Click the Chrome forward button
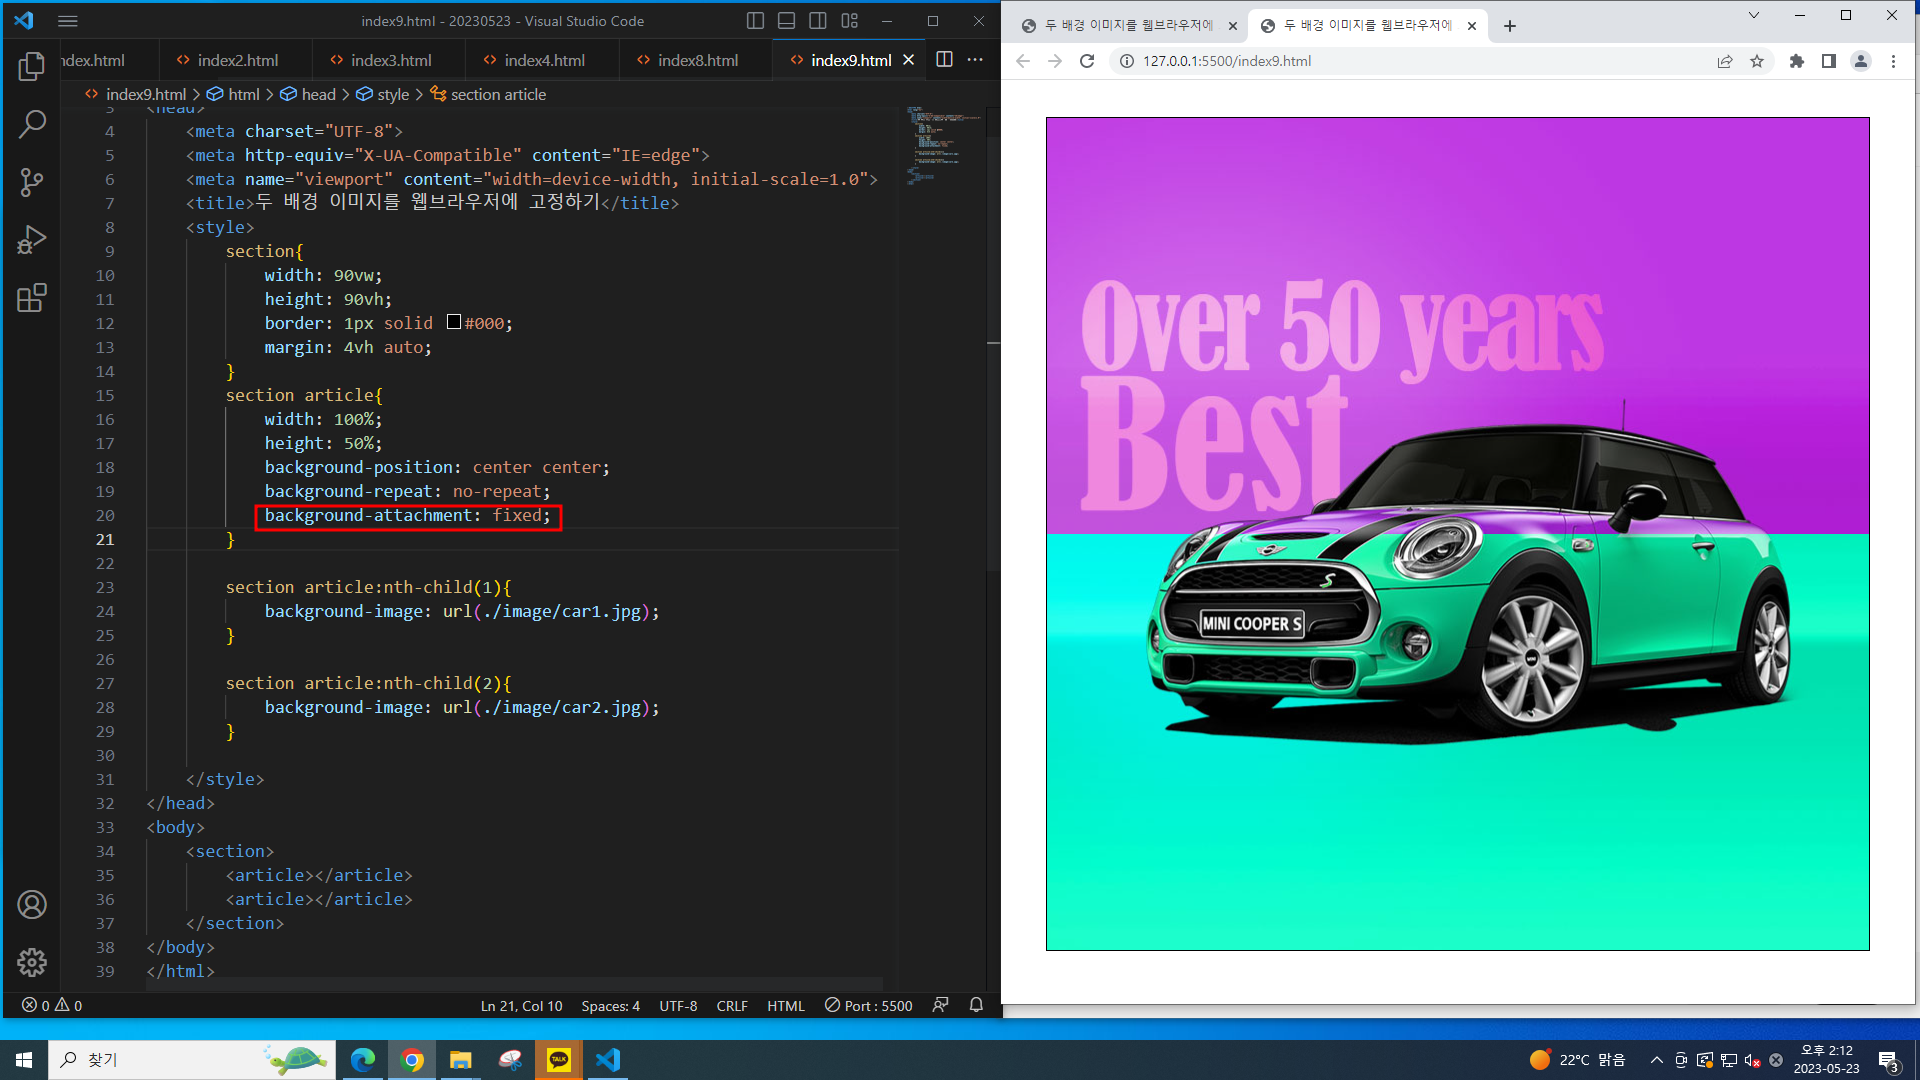The image size is (1920, 1080). (x=1054, y=61)
